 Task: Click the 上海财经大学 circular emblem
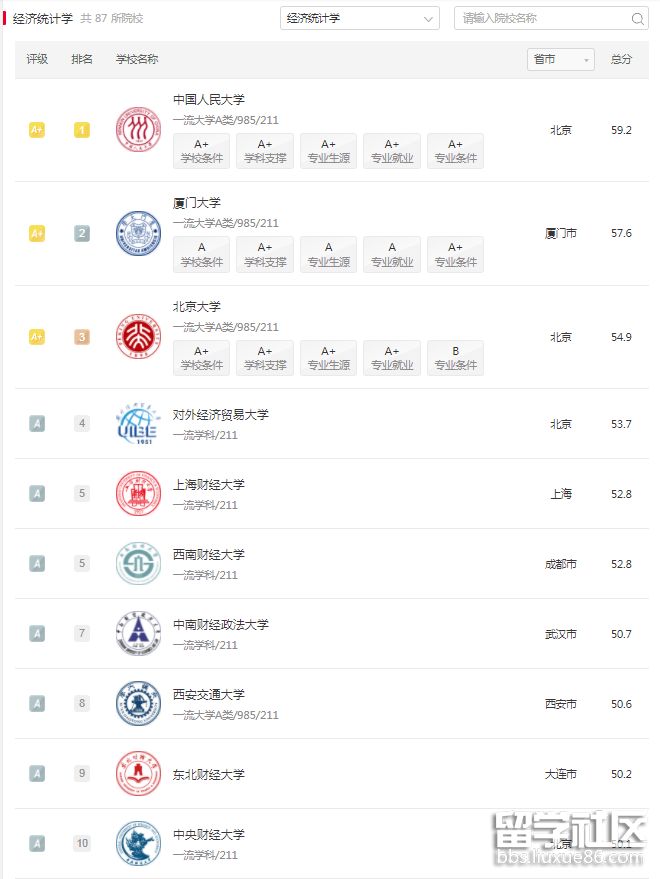[x=138, y=493]
